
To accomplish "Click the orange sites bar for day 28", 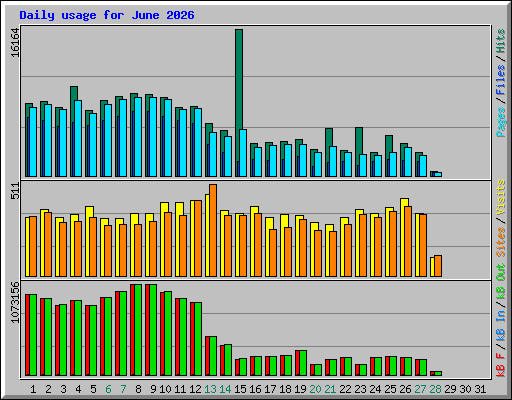I will click(438, 266).
